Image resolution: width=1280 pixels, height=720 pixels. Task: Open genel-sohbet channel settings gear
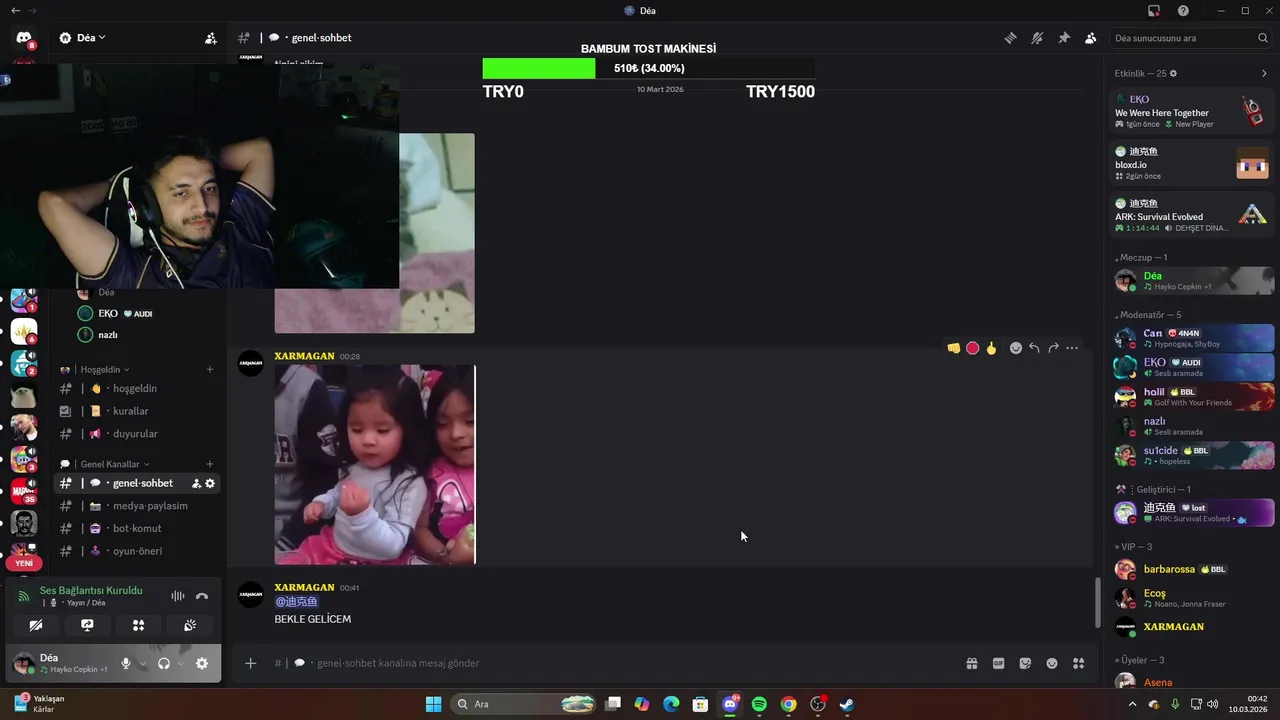210,483
